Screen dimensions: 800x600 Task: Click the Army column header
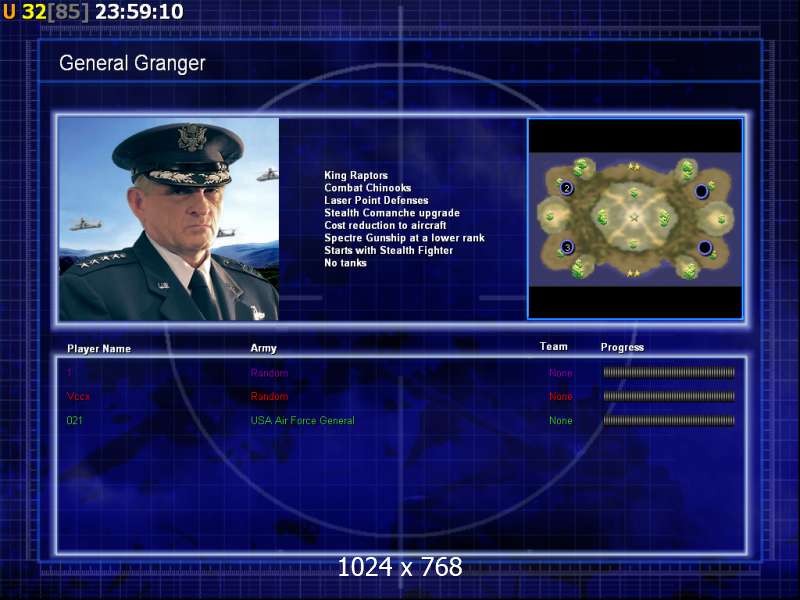[x=263, y=348]
